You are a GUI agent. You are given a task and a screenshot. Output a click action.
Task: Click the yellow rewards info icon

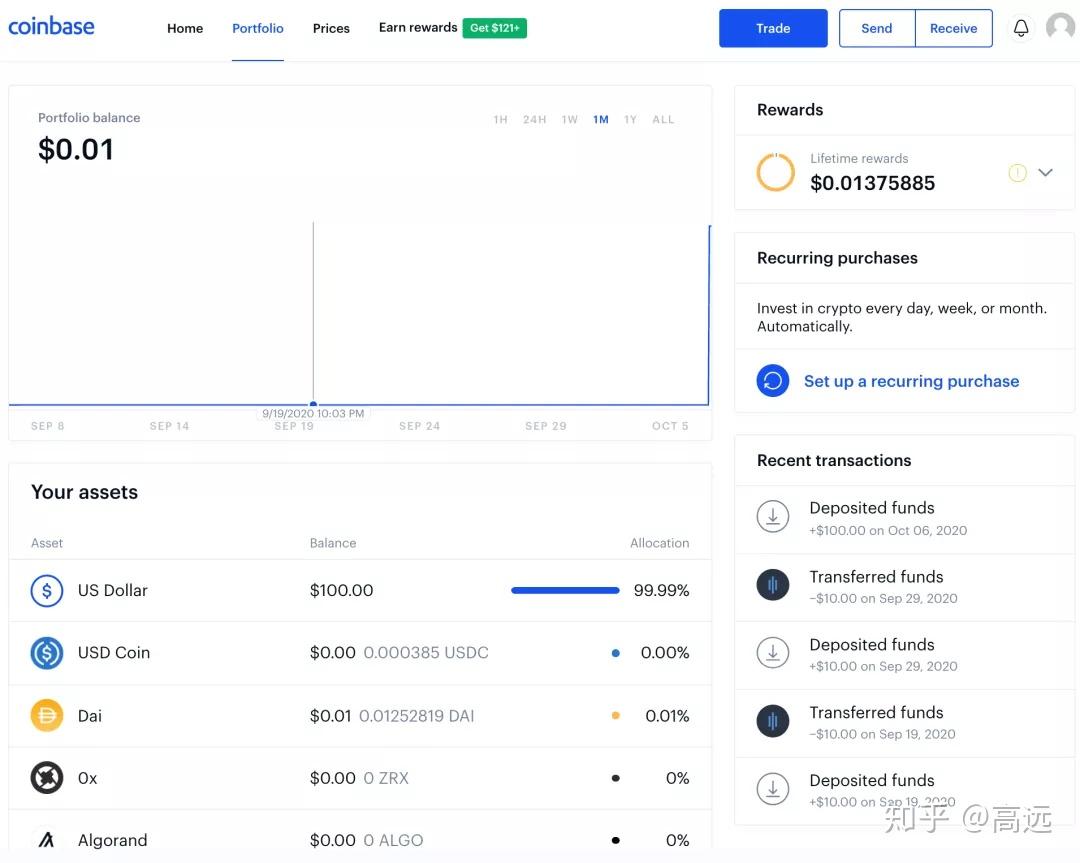point(1017,172)
